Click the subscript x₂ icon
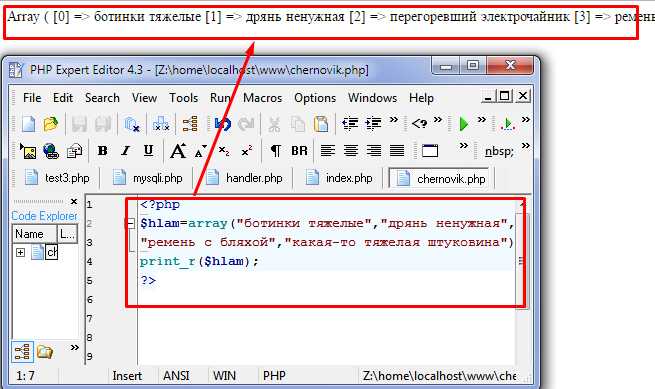 [224, 151]
